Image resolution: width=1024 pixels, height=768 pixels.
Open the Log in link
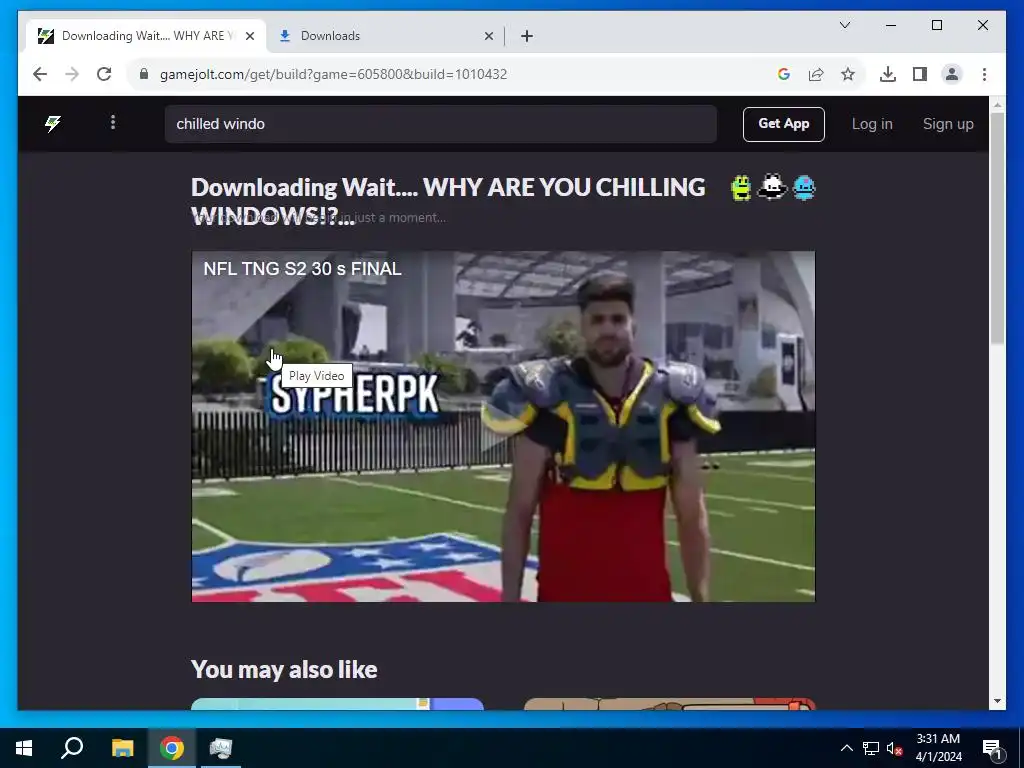click(x=871, y=124)
